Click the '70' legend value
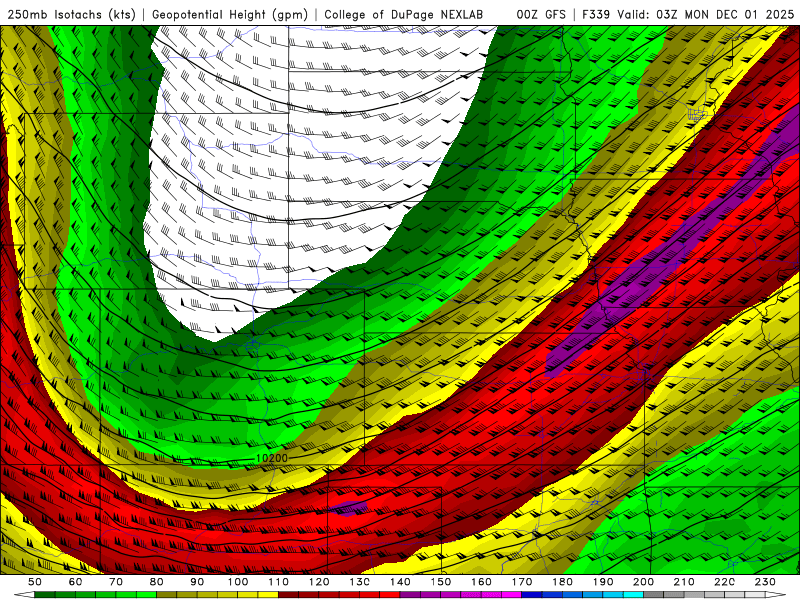The image size is (800, 600). (x=116, y=582)
